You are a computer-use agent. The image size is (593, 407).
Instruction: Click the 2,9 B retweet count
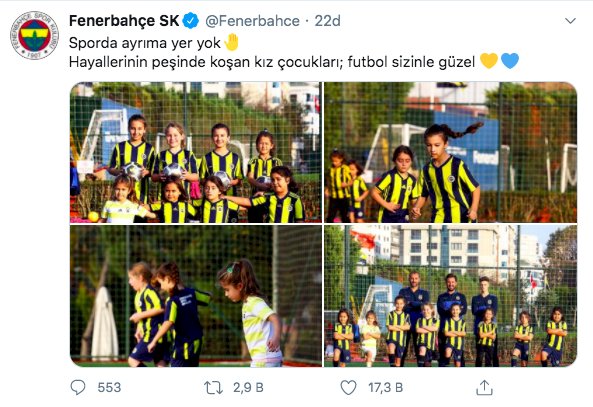[x=248, y=388]
